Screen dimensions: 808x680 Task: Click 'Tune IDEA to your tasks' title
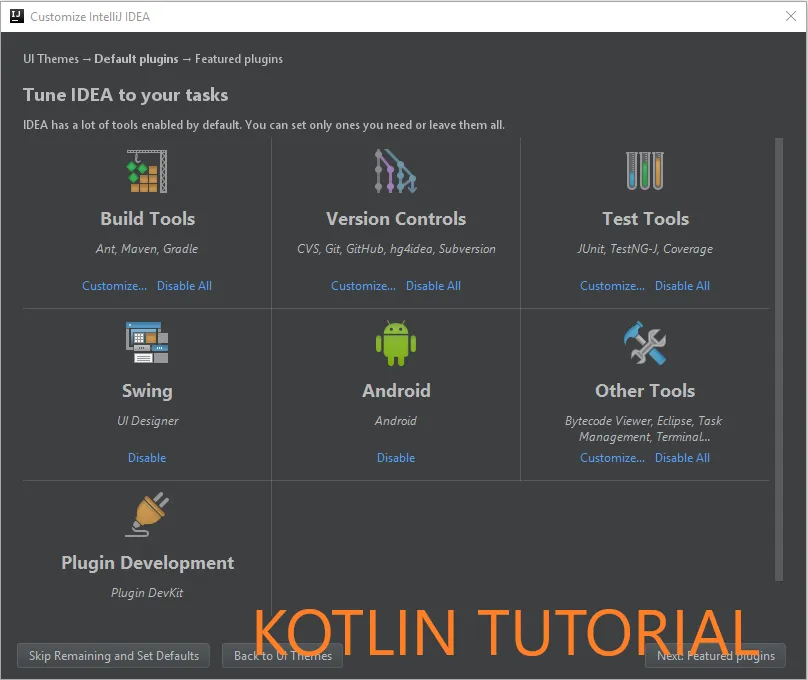[x=125, y=95]
